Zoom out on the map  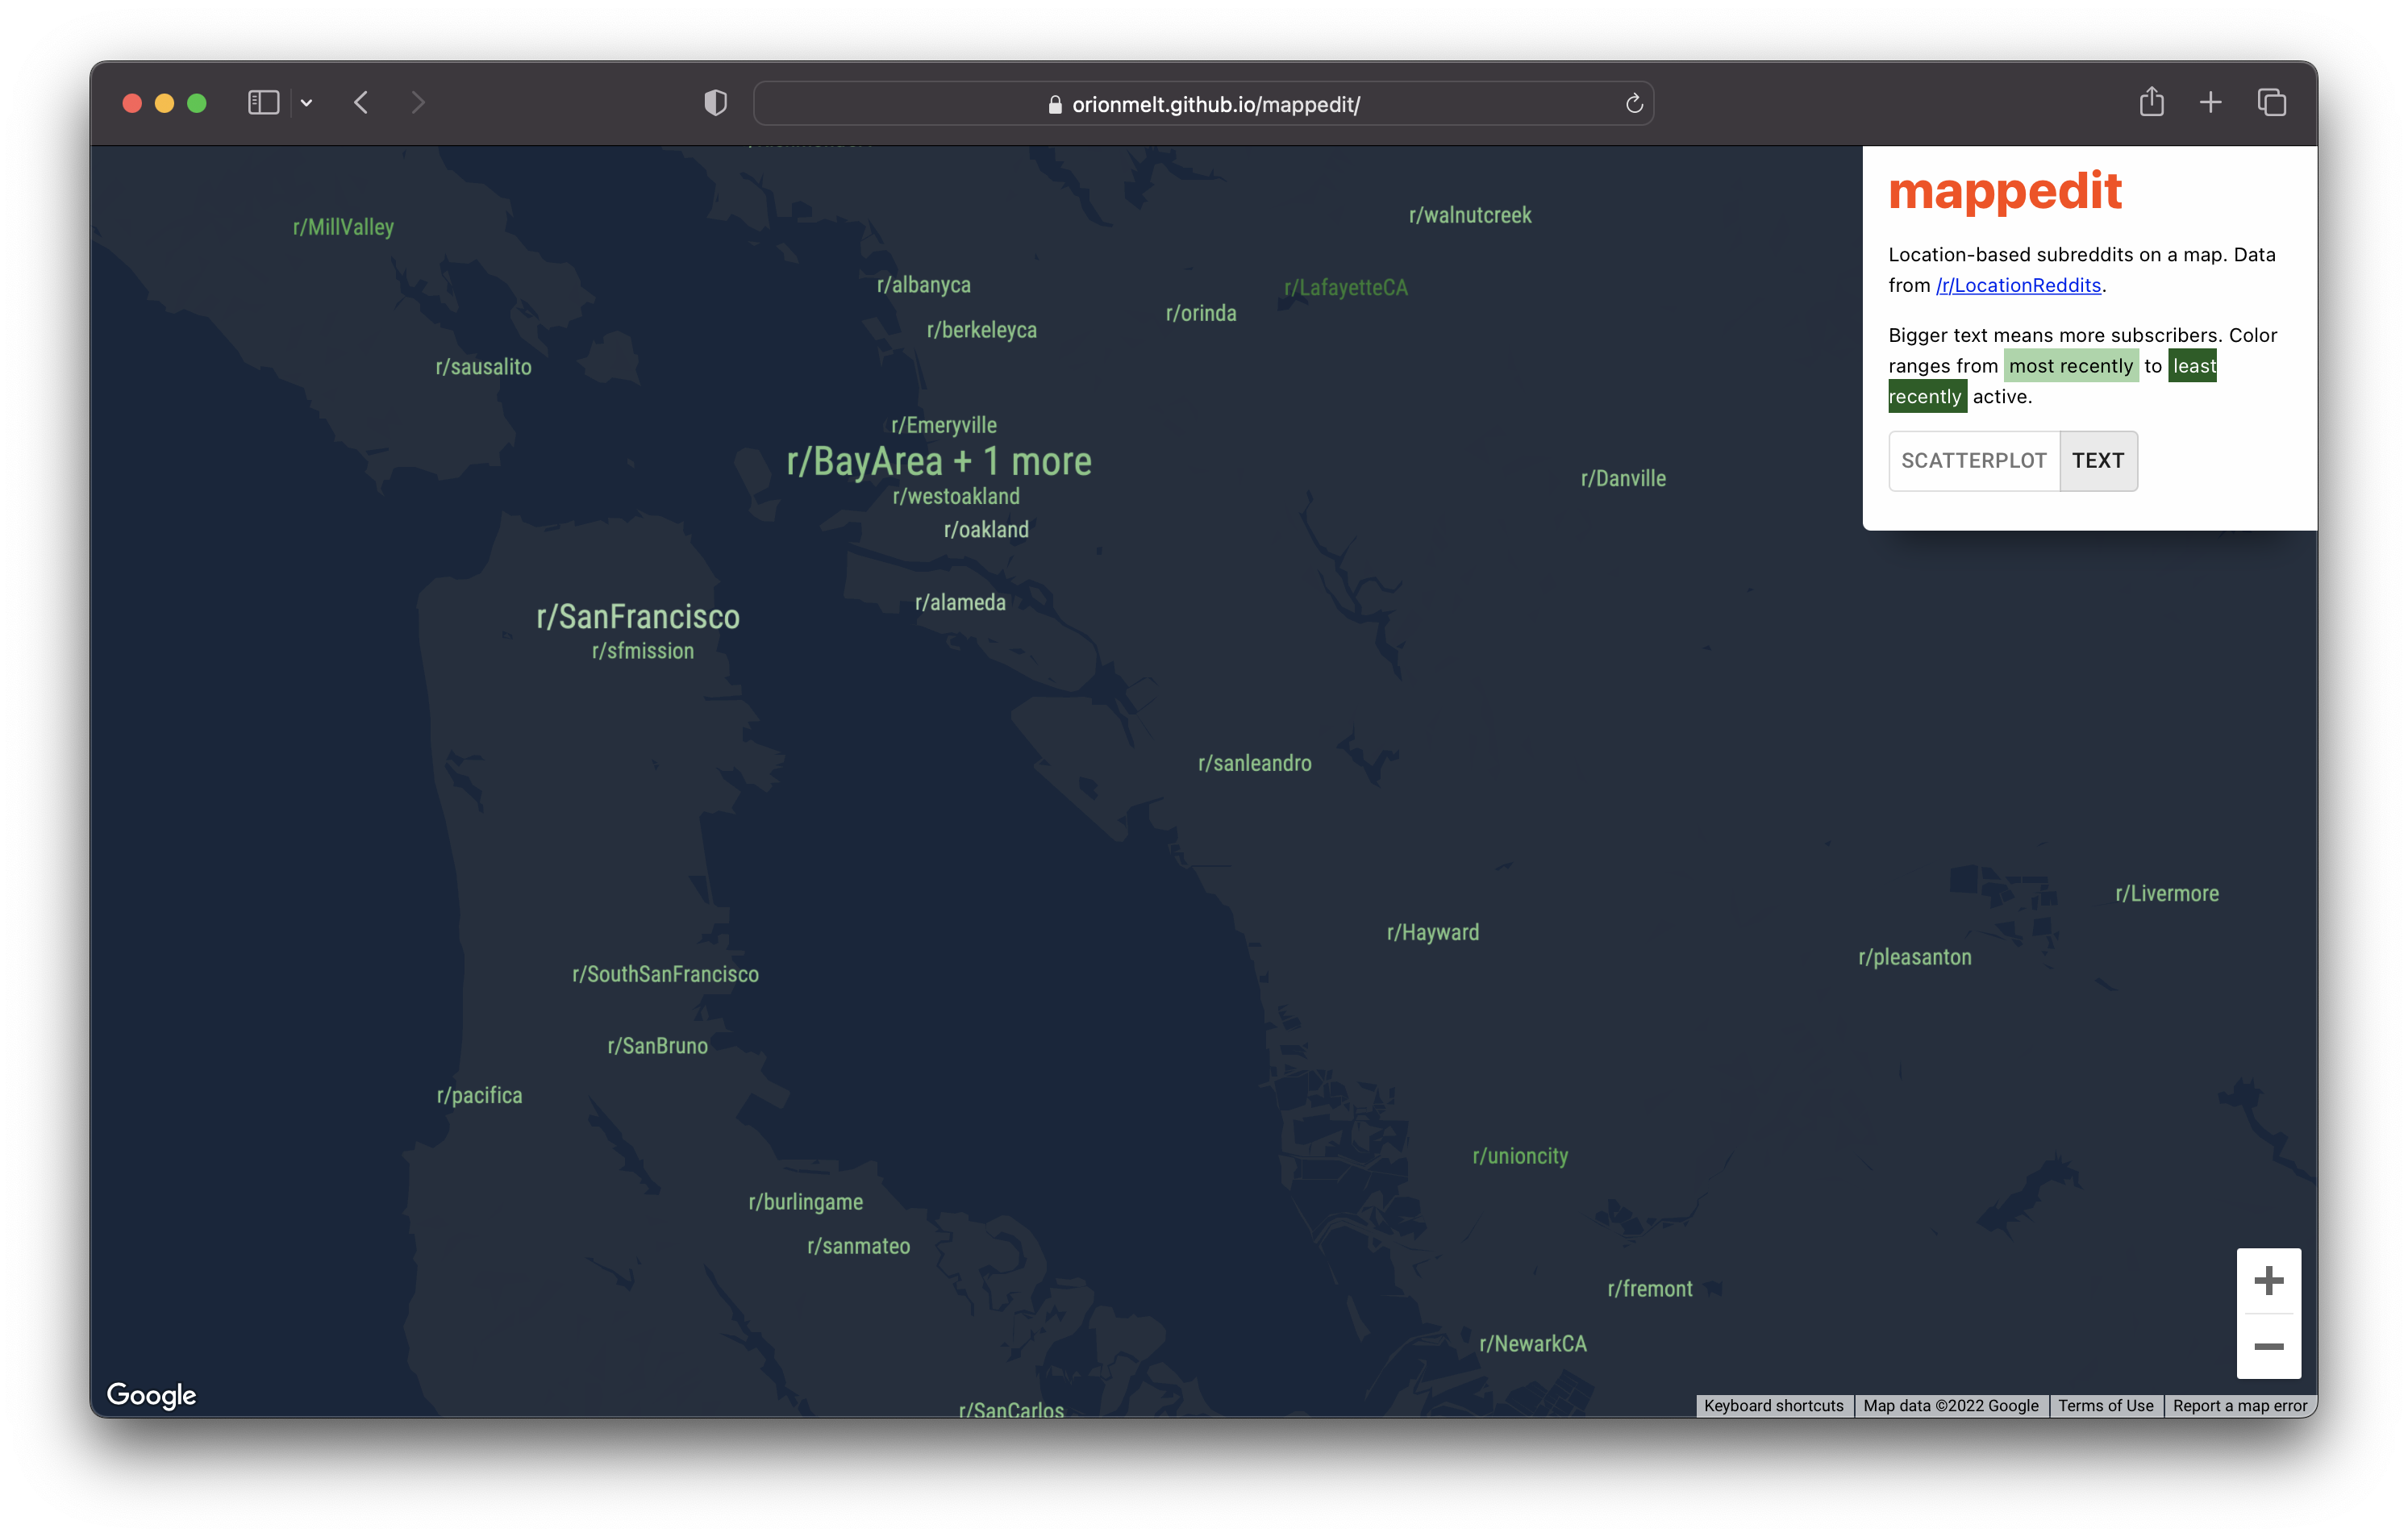point(2268,1346)
